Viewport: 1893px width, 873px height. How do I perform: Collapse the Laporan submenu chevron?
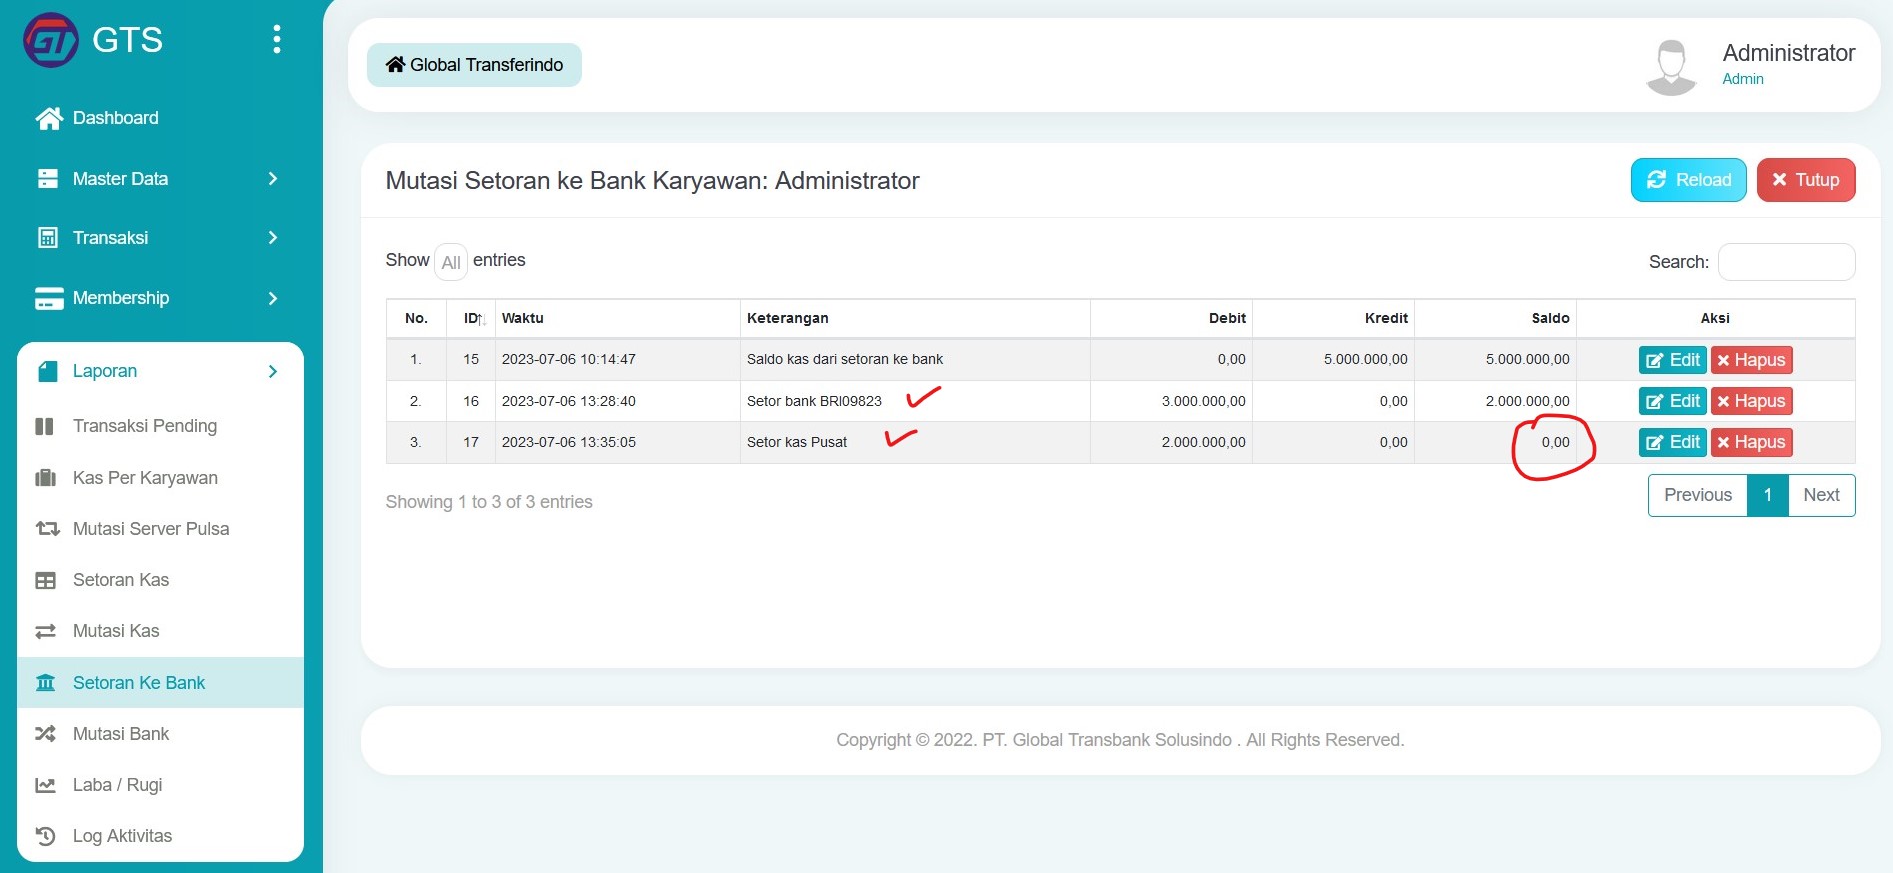[x=273, y=371]
